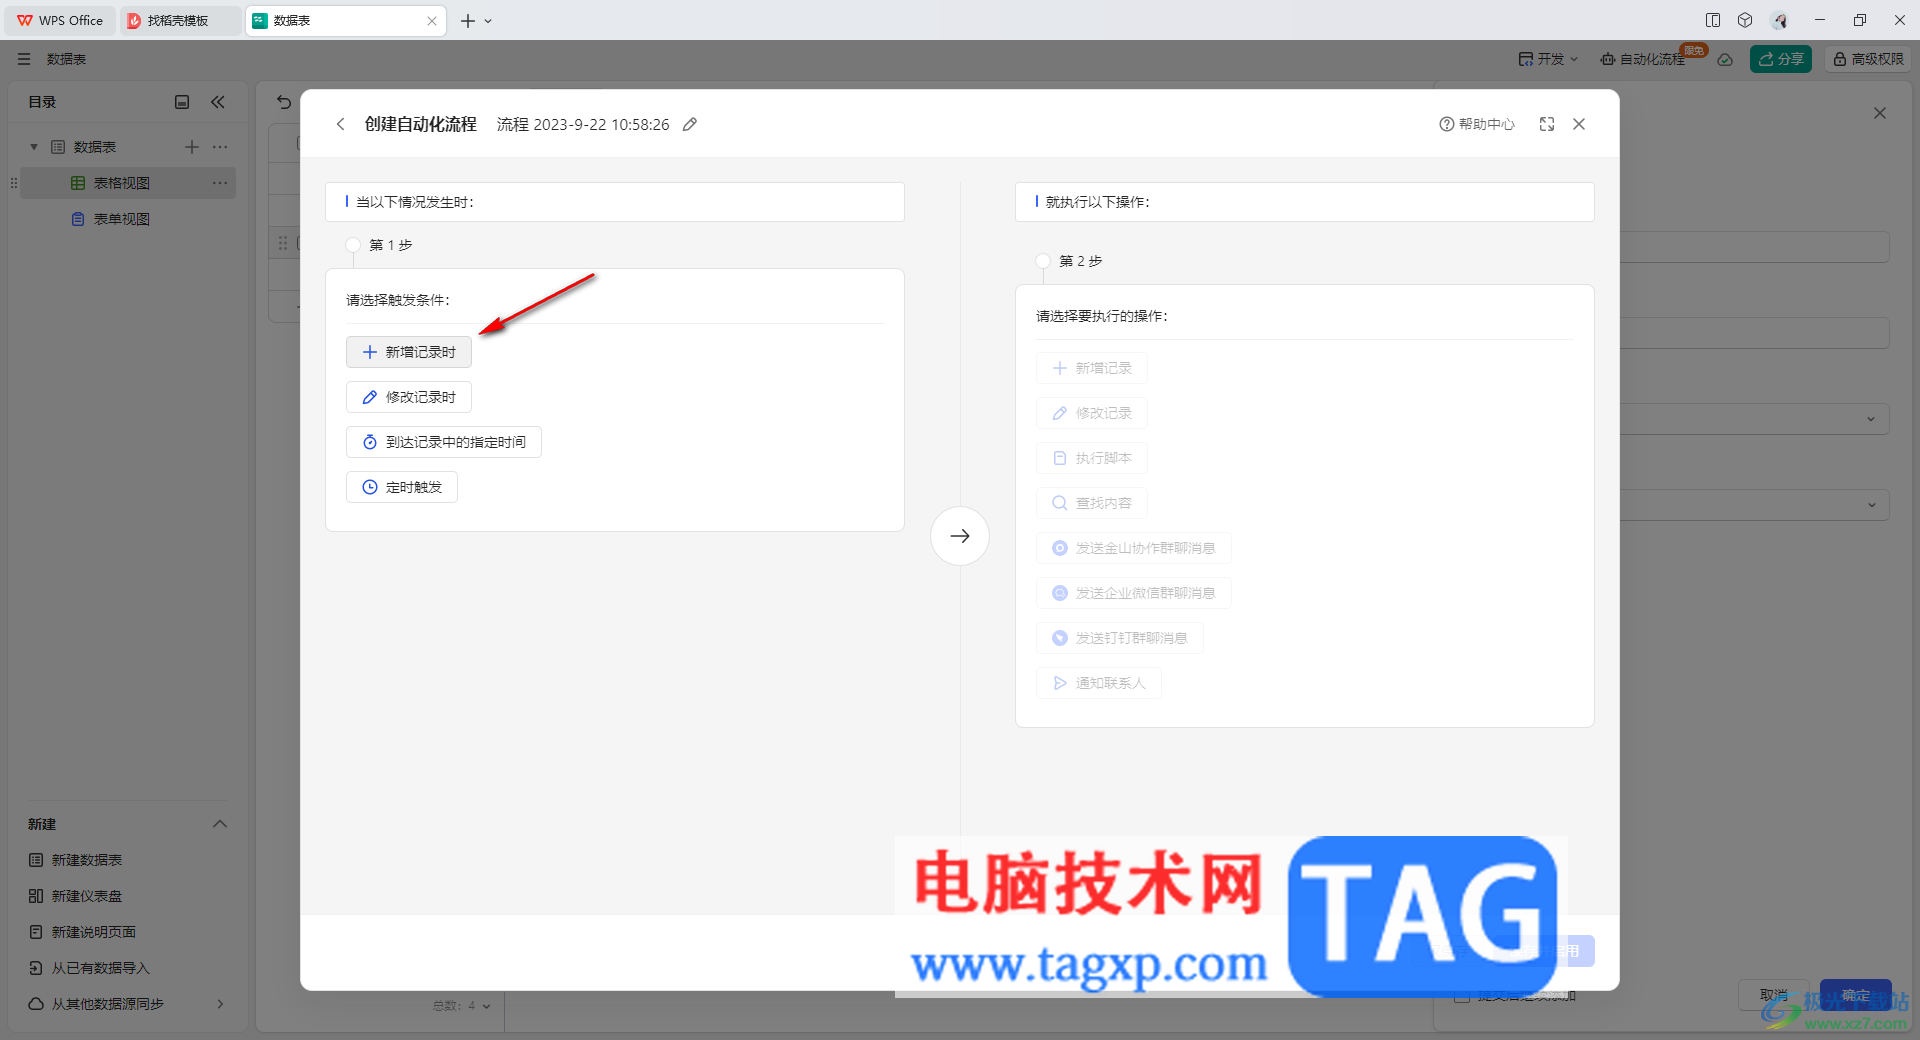1920x1040 pixels.
Task: Collapse the 数据表 tree node
Action: (34, 147)
